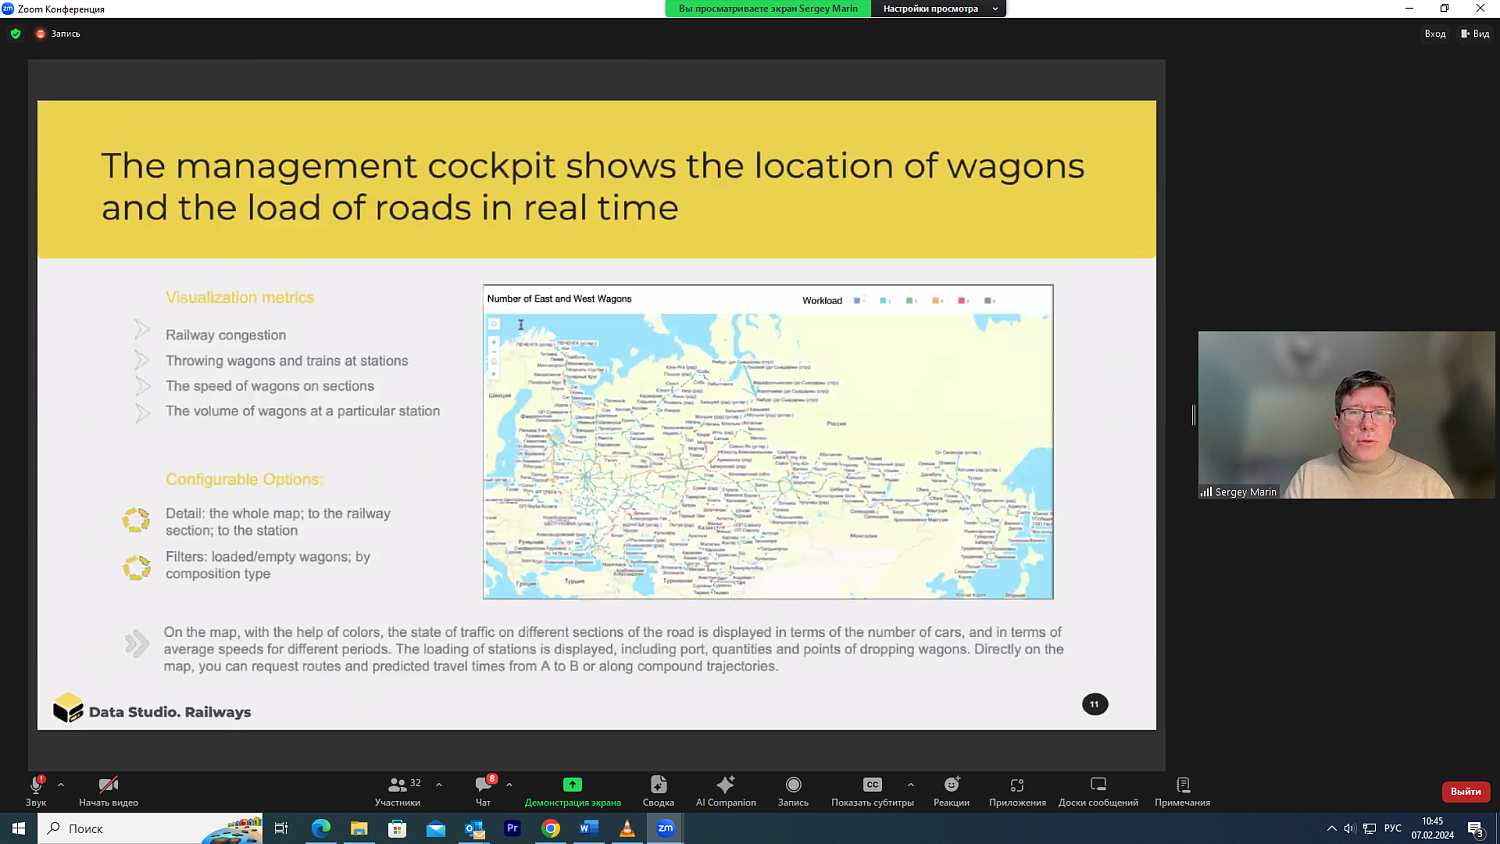
Task: Open the Примечания notes panel
Action: tap(1182, 790)
